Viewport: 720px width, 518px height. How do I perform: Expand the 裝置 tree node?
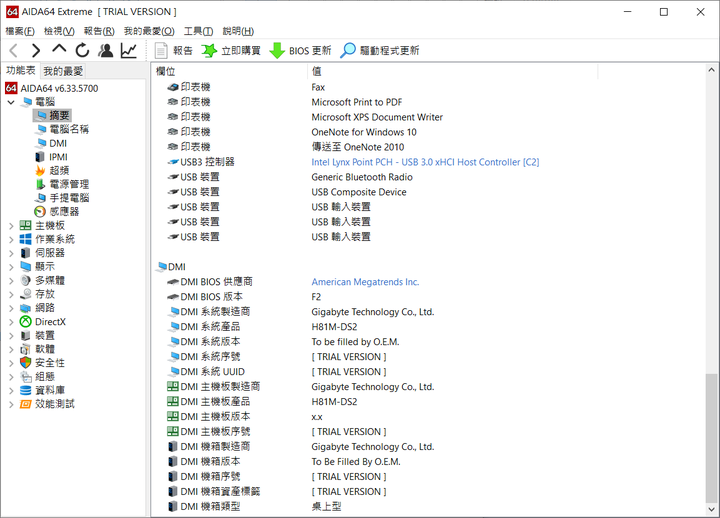11,336
